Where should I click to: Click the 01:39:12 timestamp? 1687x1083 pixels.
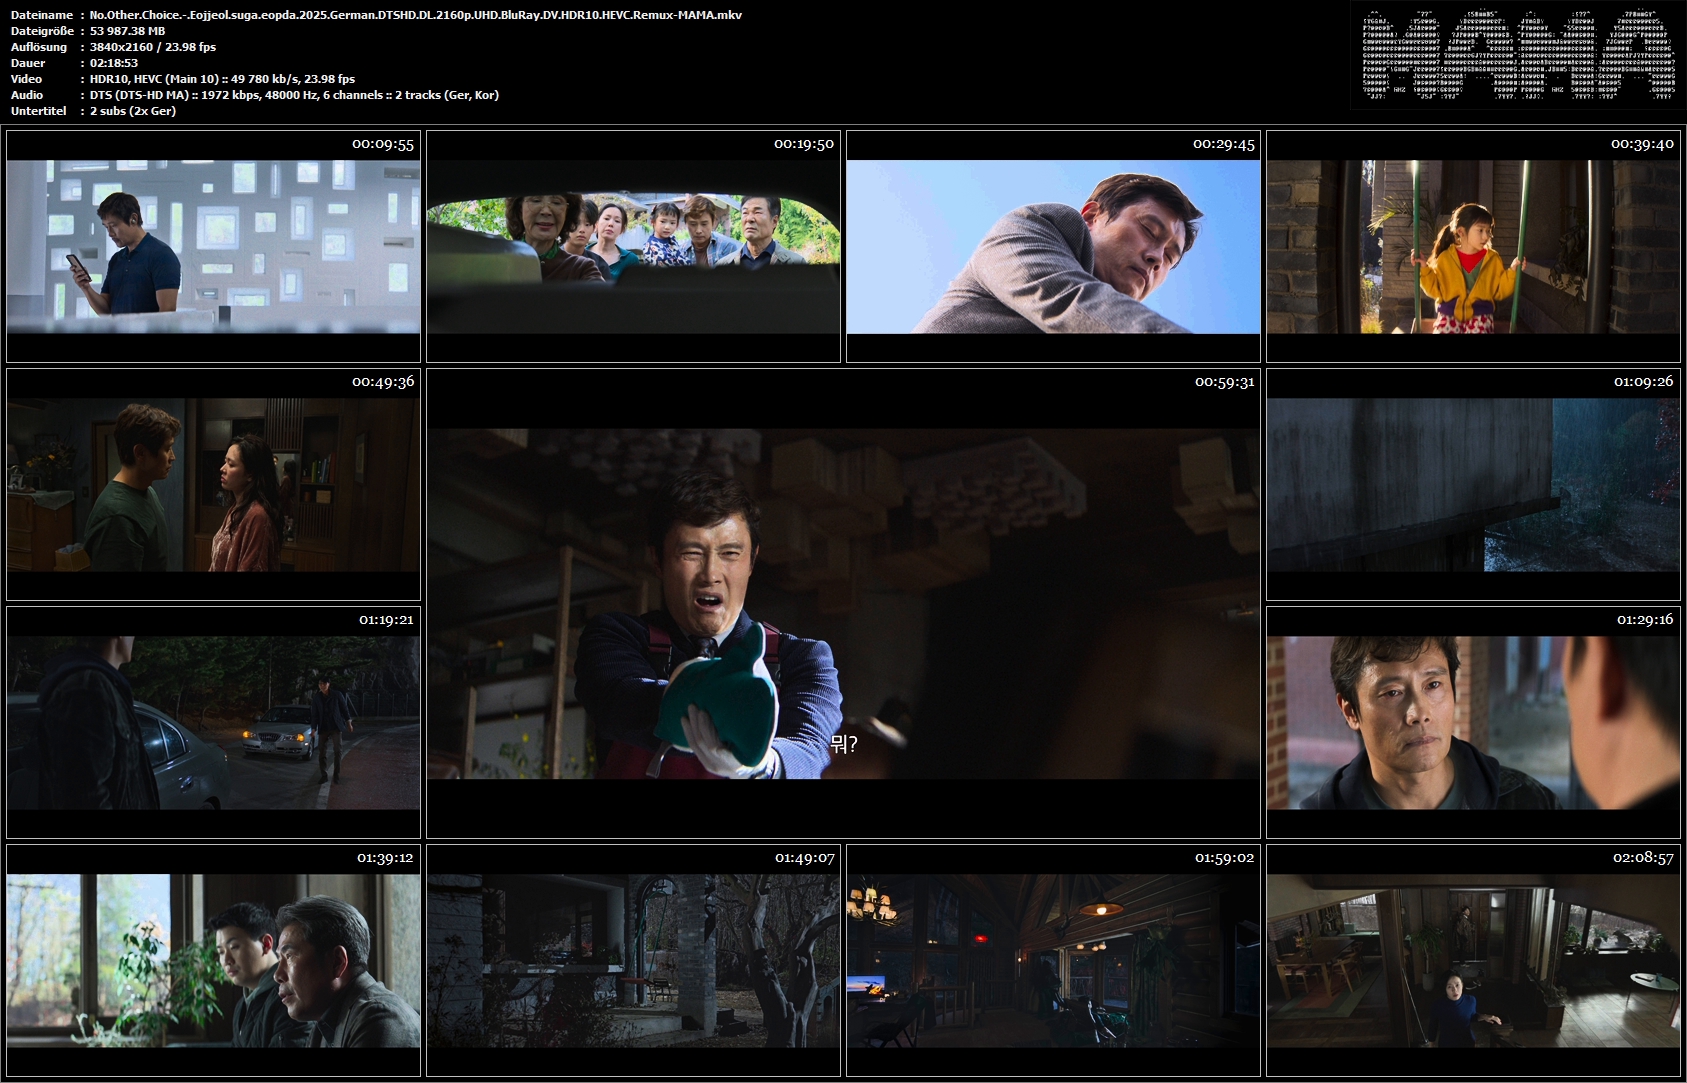click(386, 858)
